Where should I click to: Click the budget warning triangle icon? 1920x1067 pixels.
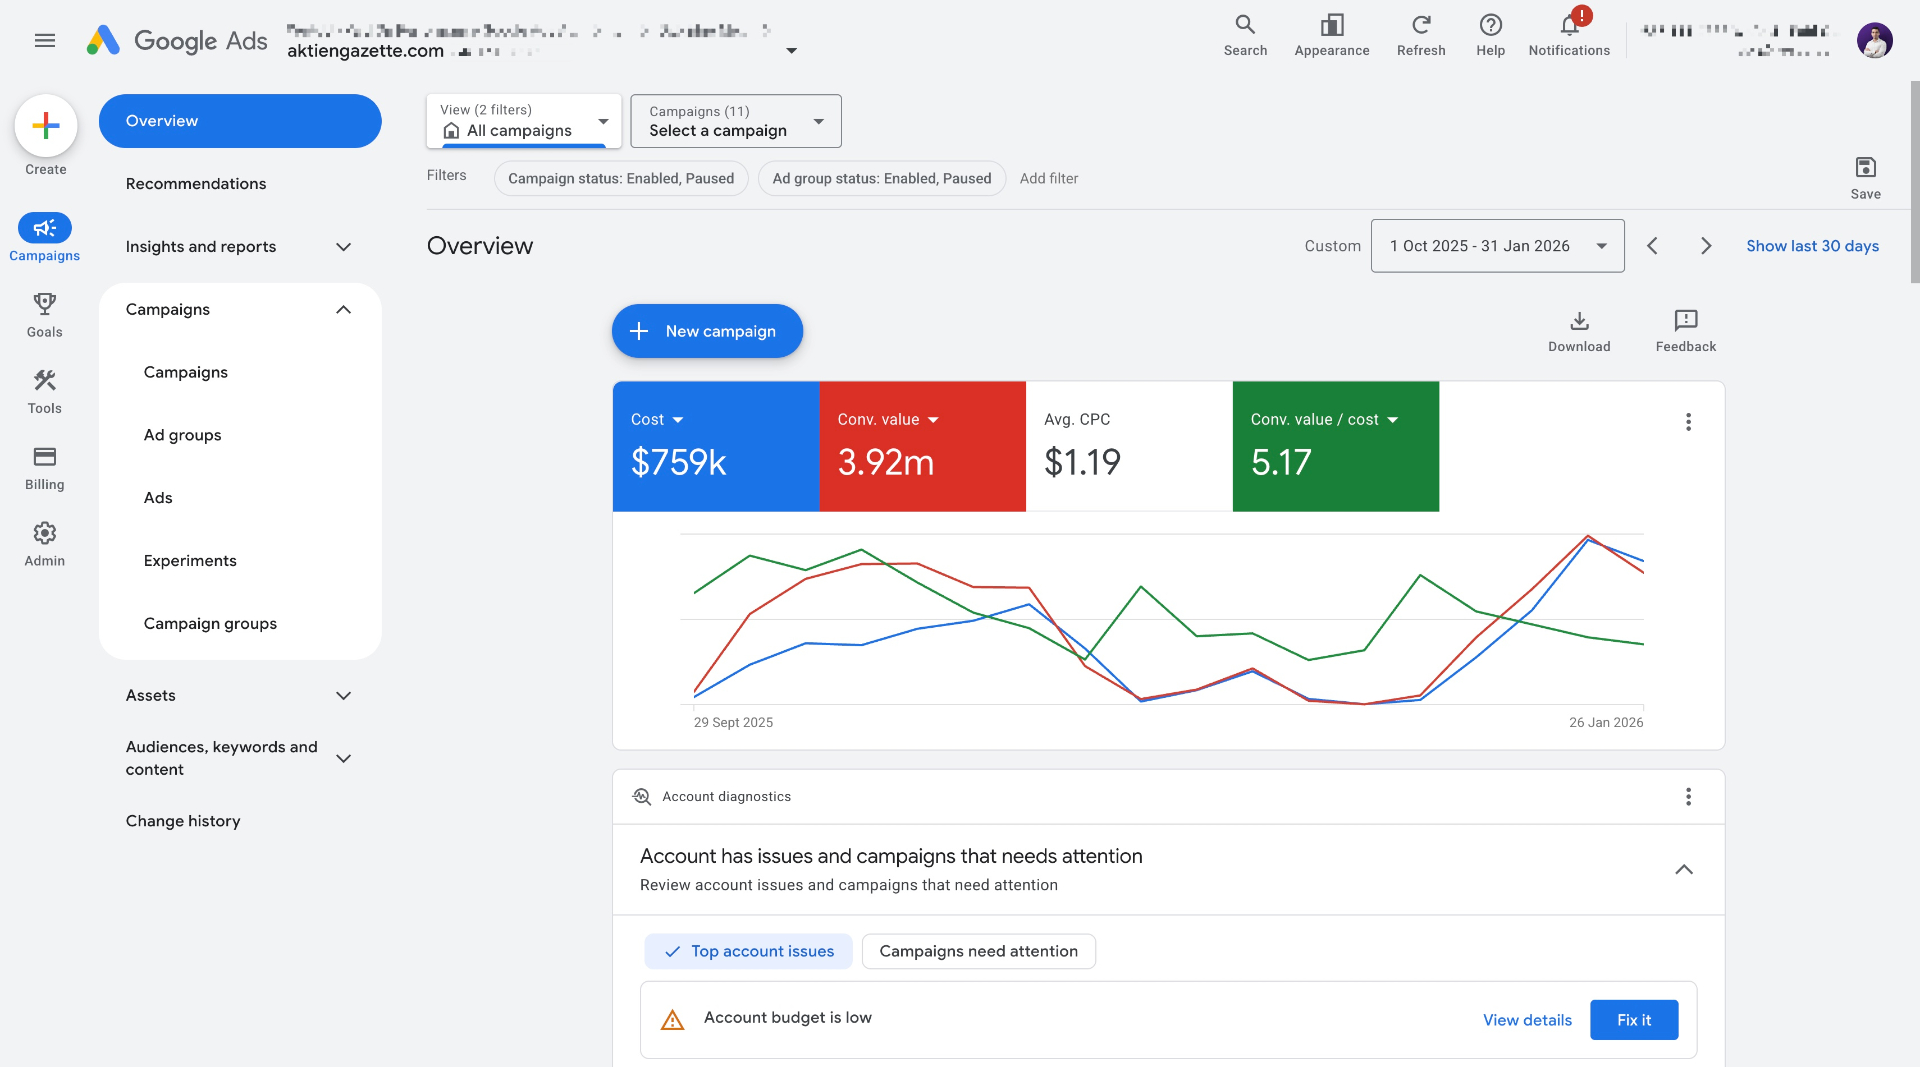pyautogui.click(x=672, y=1020)
